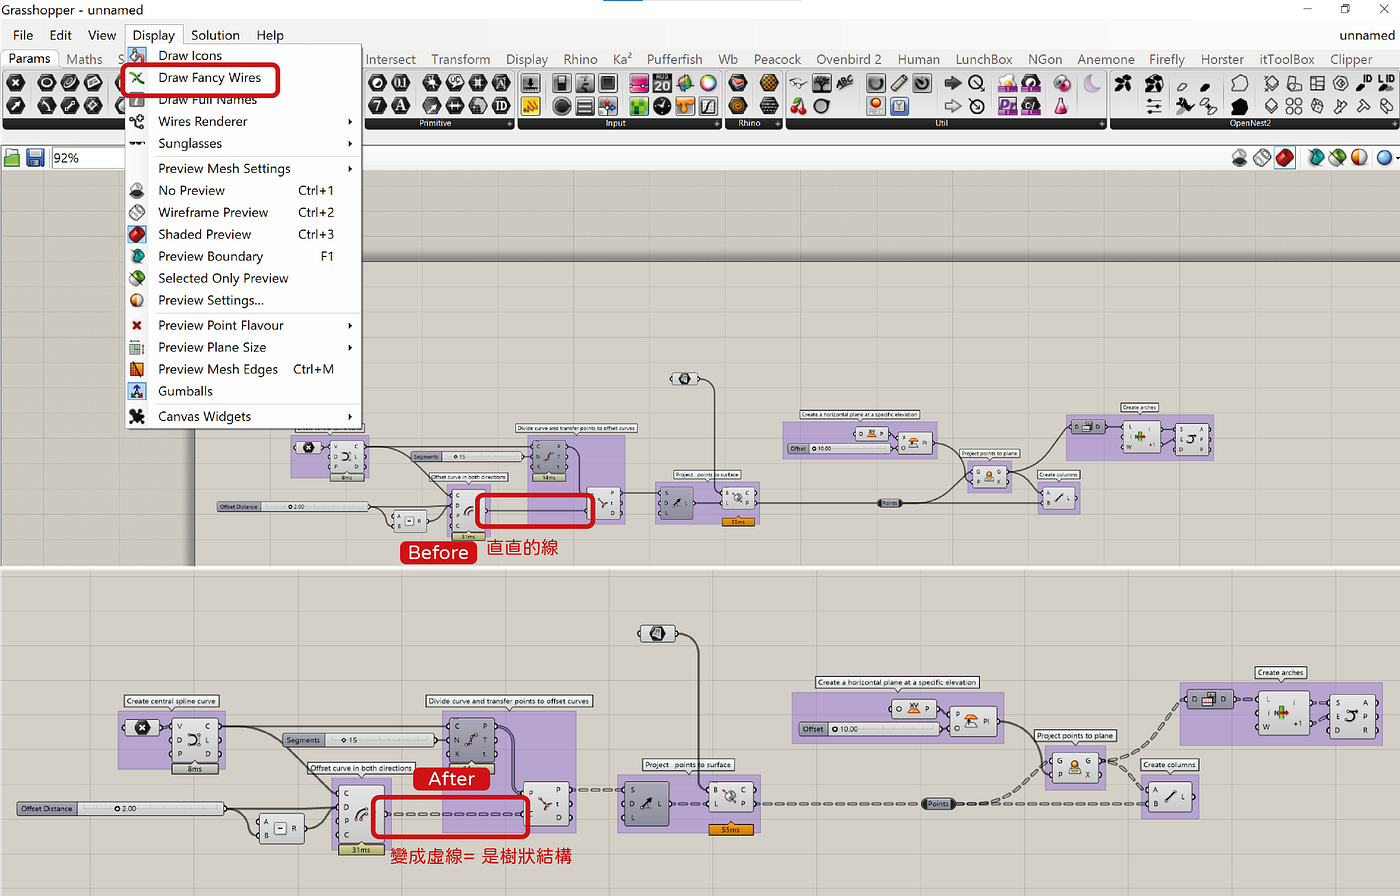Select the pink number slider icon in Input
Screen dimensions: 1400x896
point(639,83)
